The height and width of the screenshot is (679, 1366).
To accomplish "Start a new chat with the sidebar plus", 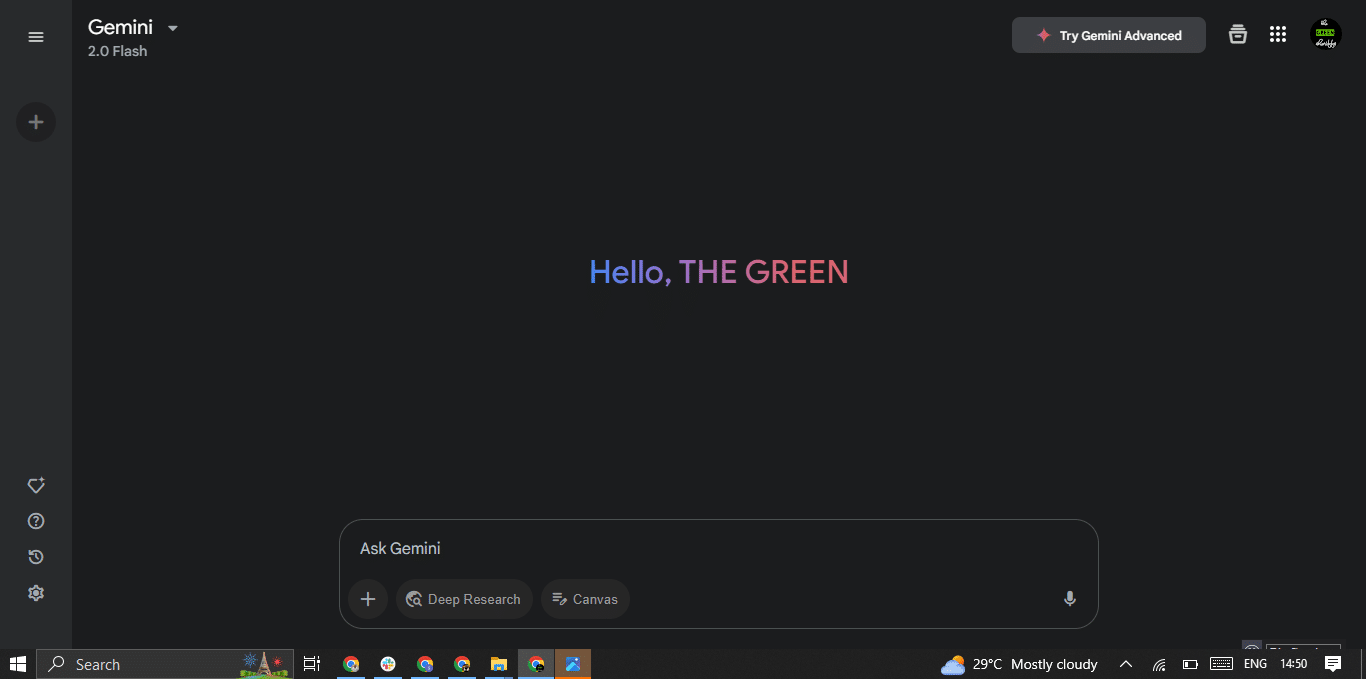I will [x=36, y=122].
